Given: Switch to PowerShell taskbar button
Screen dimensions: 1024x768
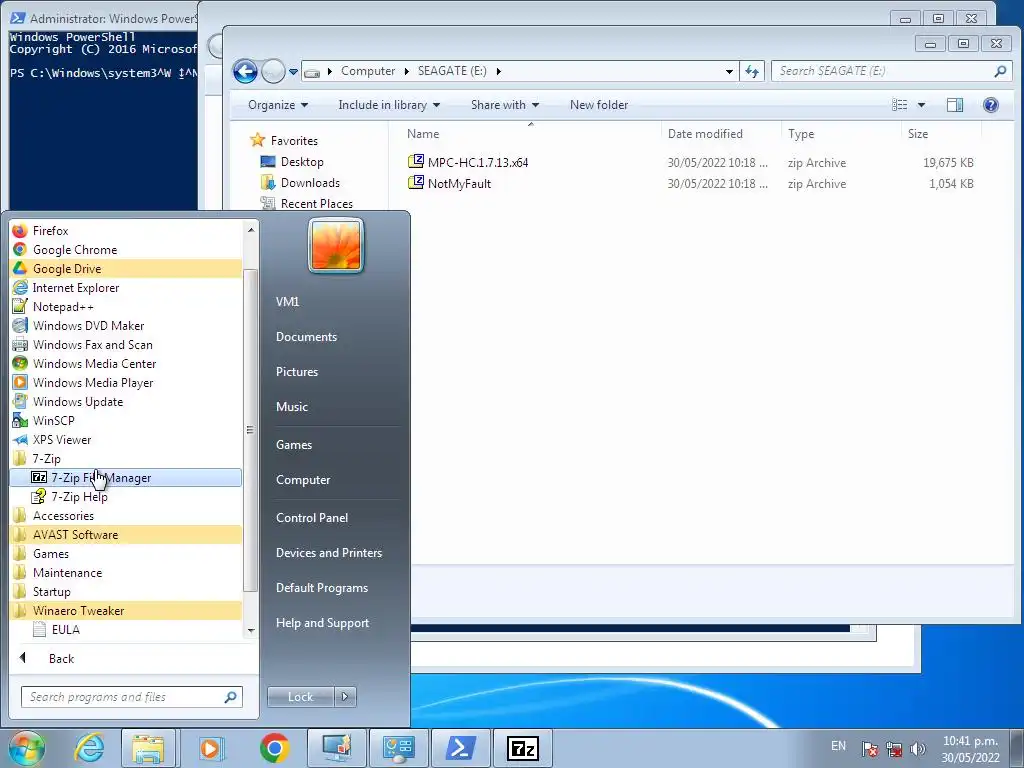Looking at the screenshot, I should [x=460, y=748].
